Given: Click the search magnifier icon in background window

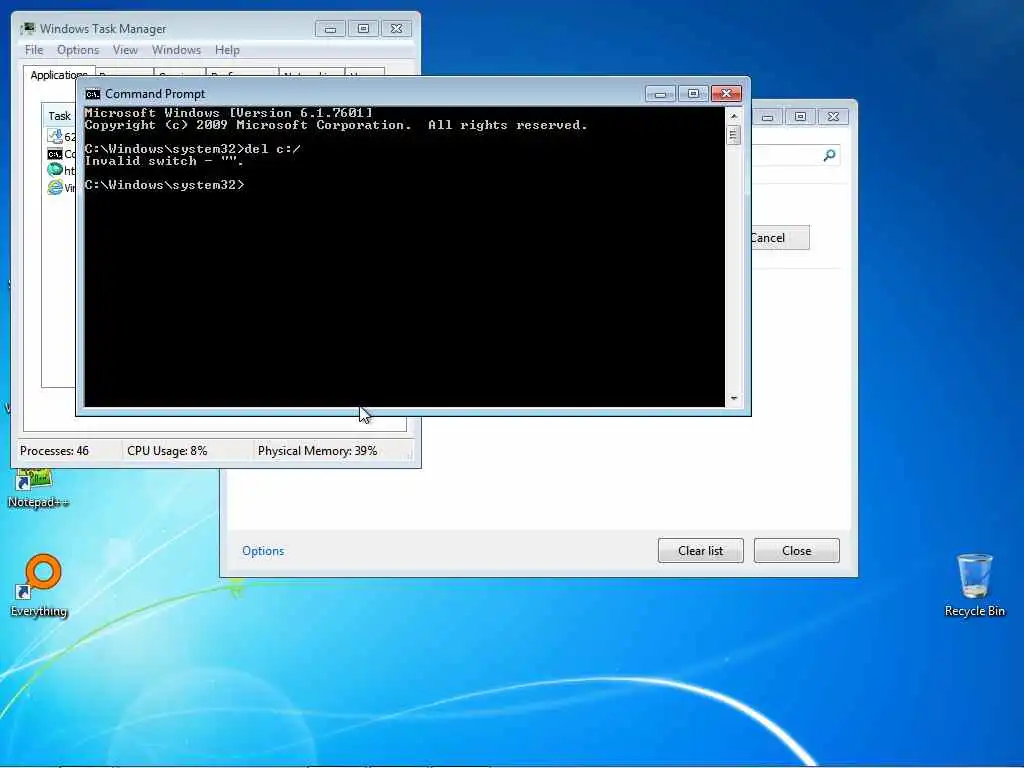Looking at the screenshot, I should [x=829, y=155].
